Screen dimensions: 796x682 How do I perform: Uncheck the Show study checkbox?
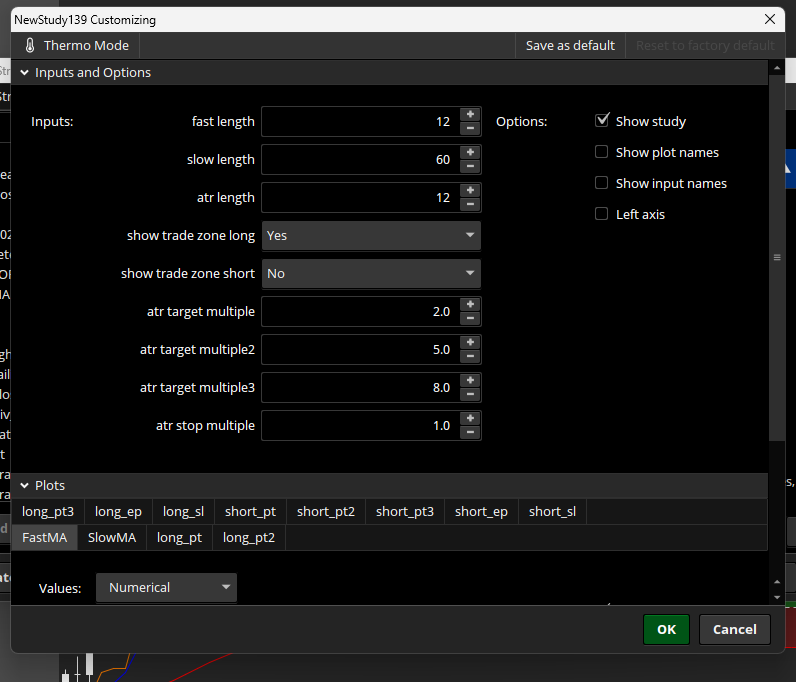602,121
